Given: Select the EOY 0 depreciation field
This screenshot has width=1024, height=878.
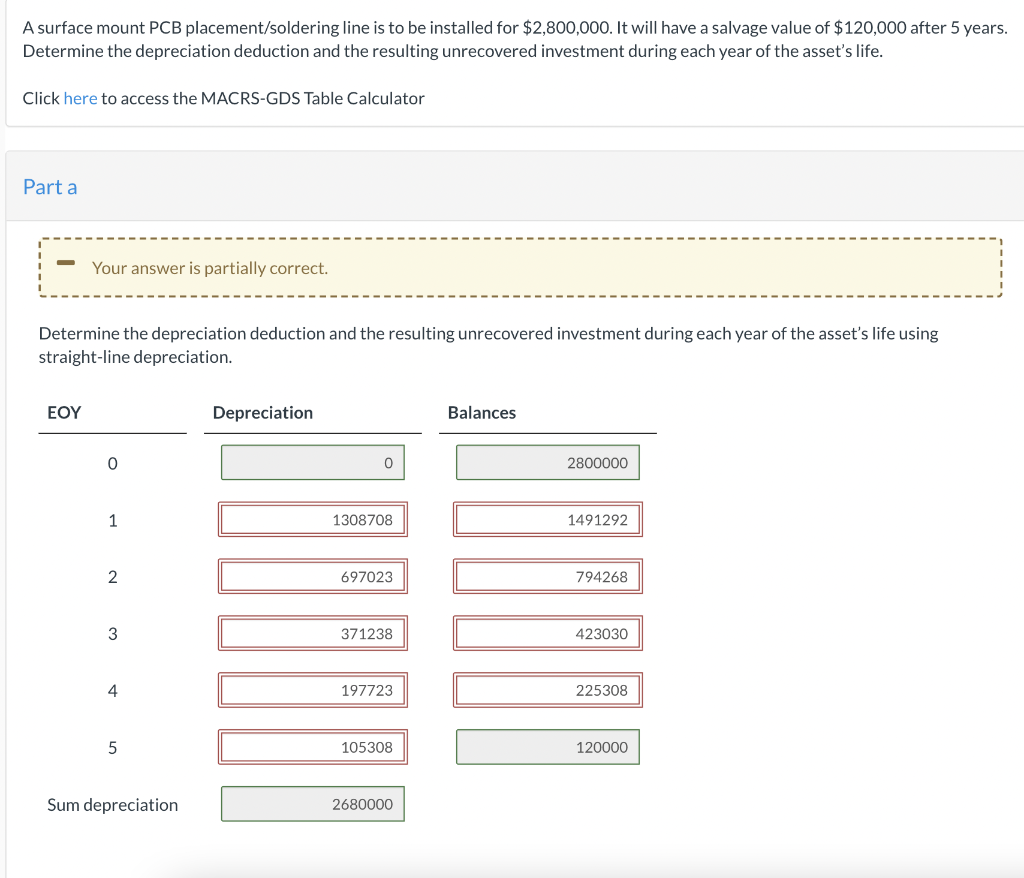Looking at the screenshot, I should pyautogui.click(x=313, y=463).
